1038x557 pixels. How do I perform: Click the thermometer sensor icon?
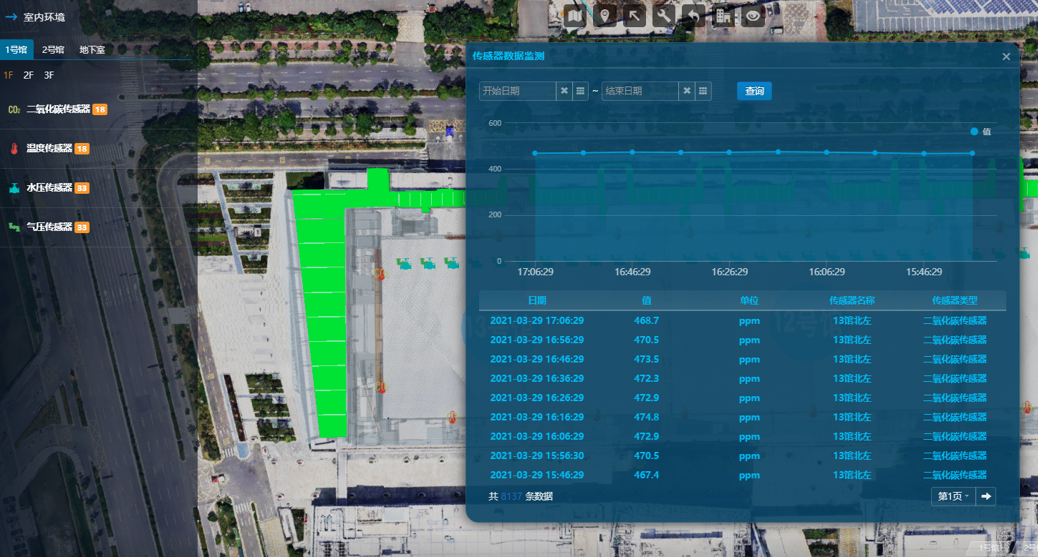[14, 149]
